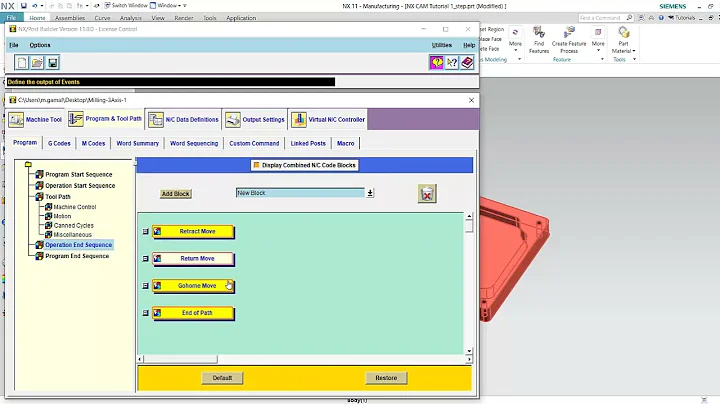Click the vertical scrollbar down arrow
720x404 pixels.
point(469,351)
